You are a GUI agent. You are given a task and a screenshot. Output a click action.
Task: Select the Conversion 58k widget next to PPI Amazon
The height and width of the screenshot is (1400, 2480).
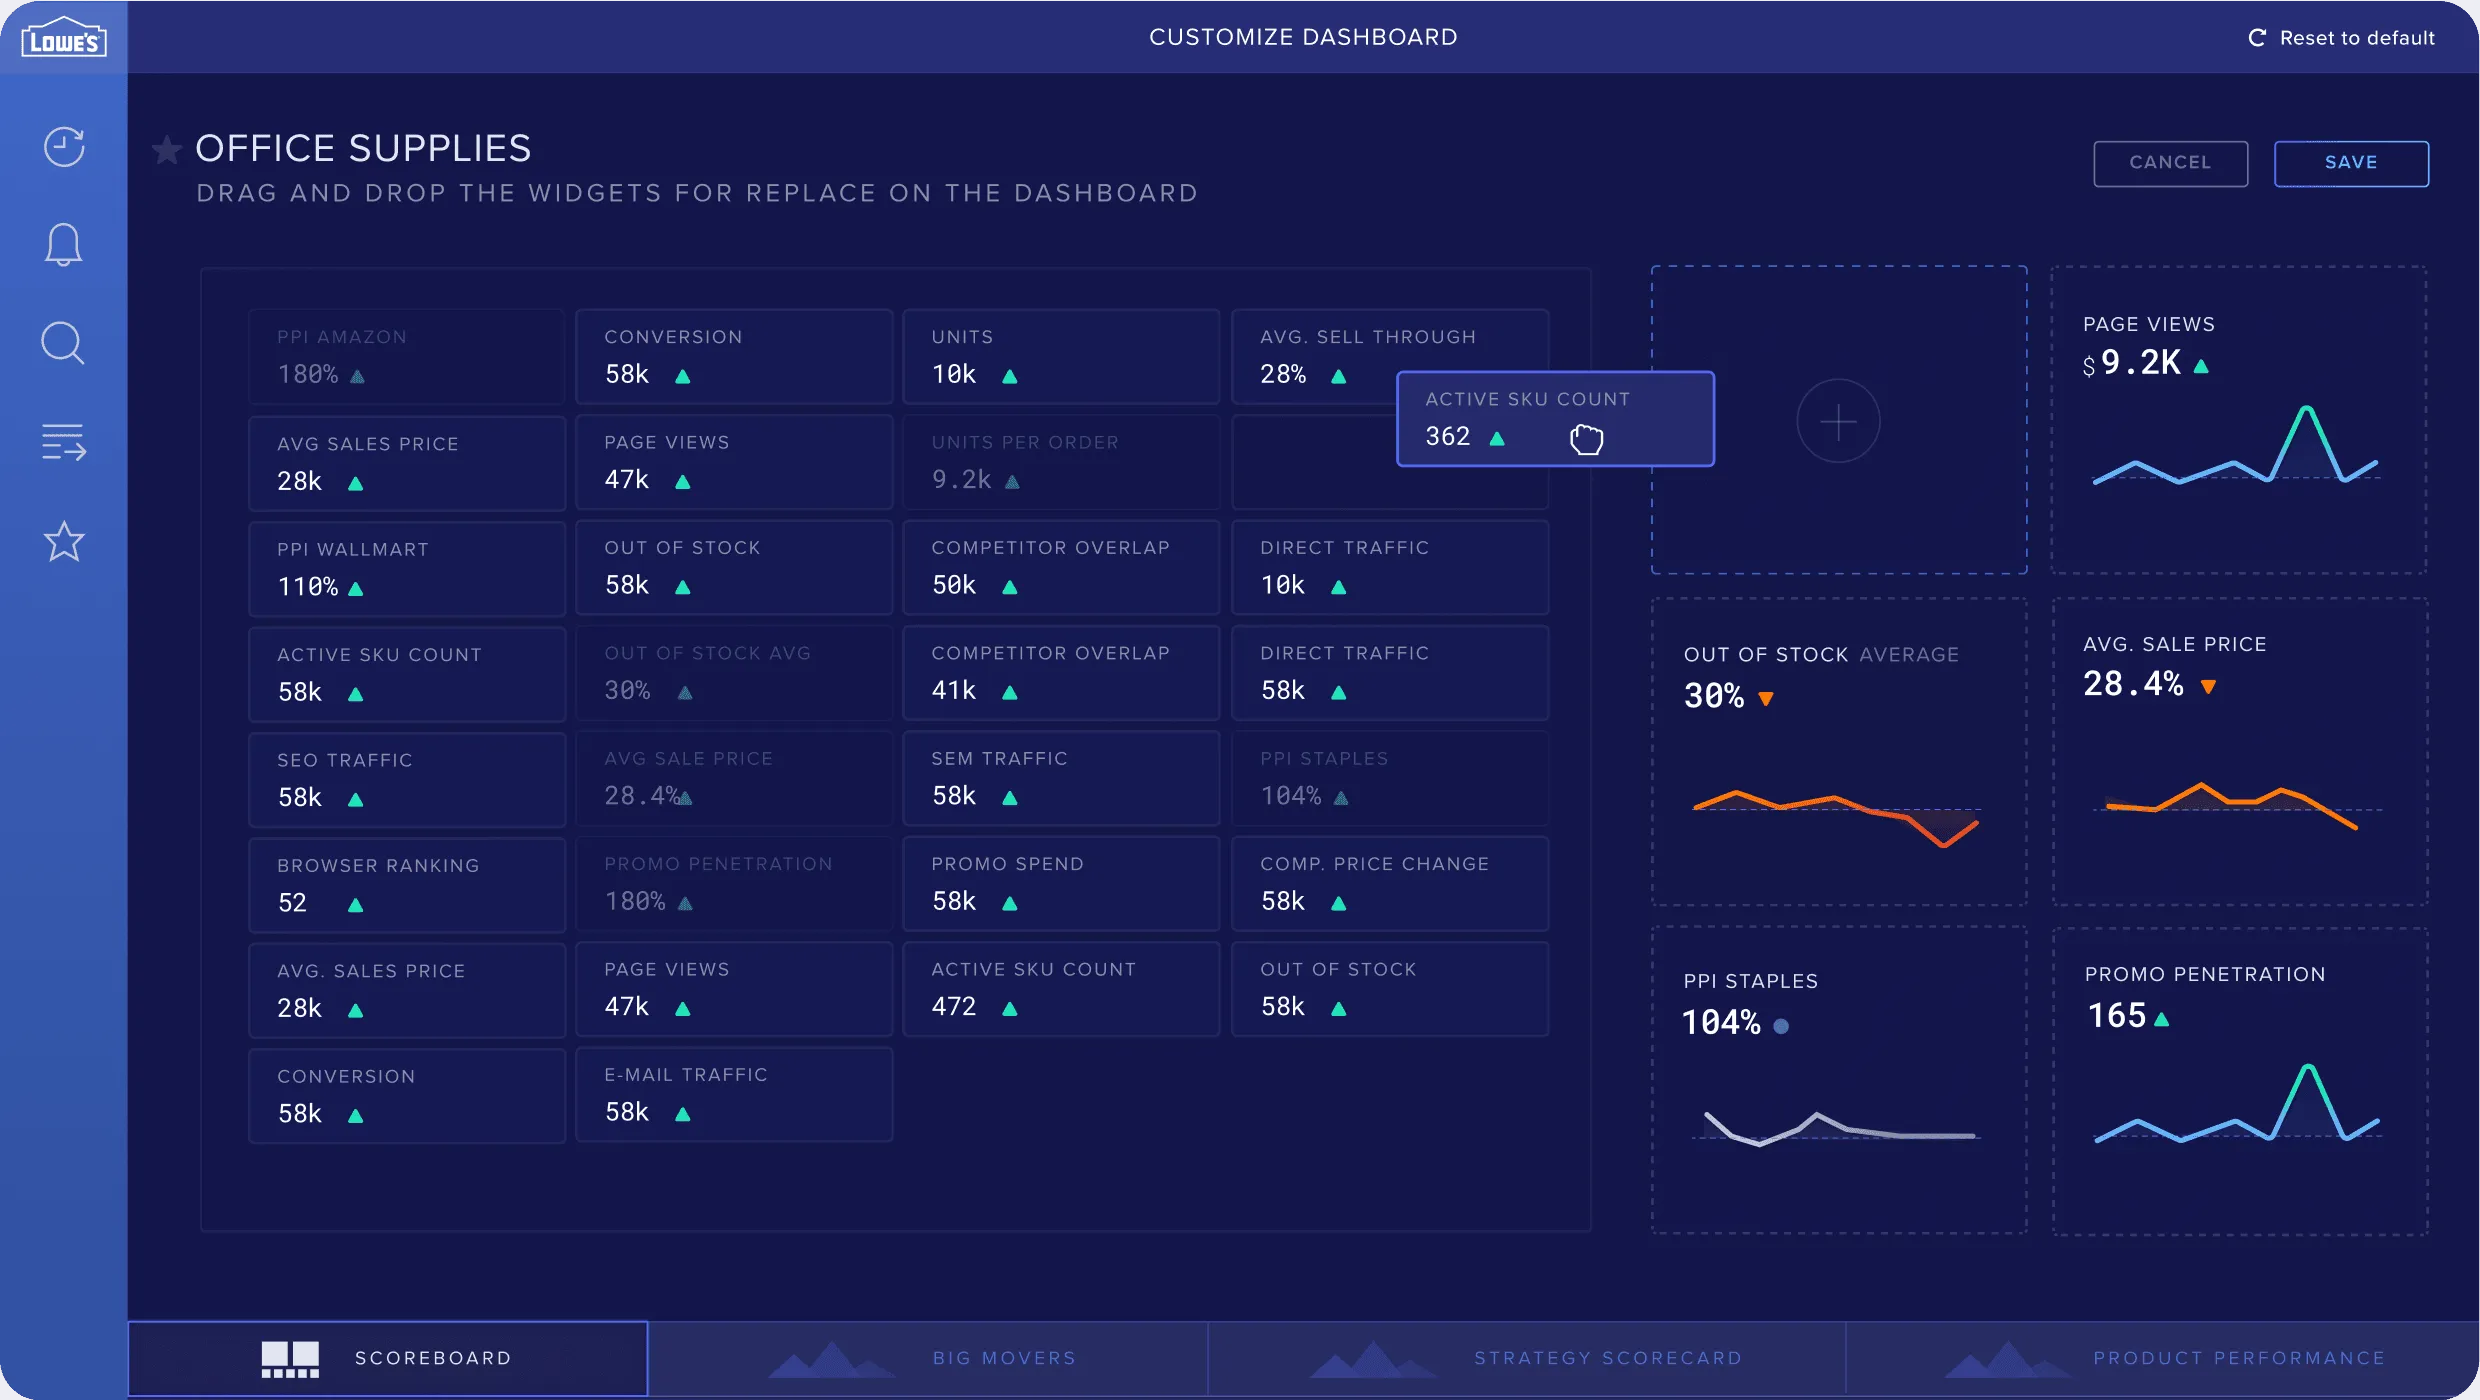point(734,357)
